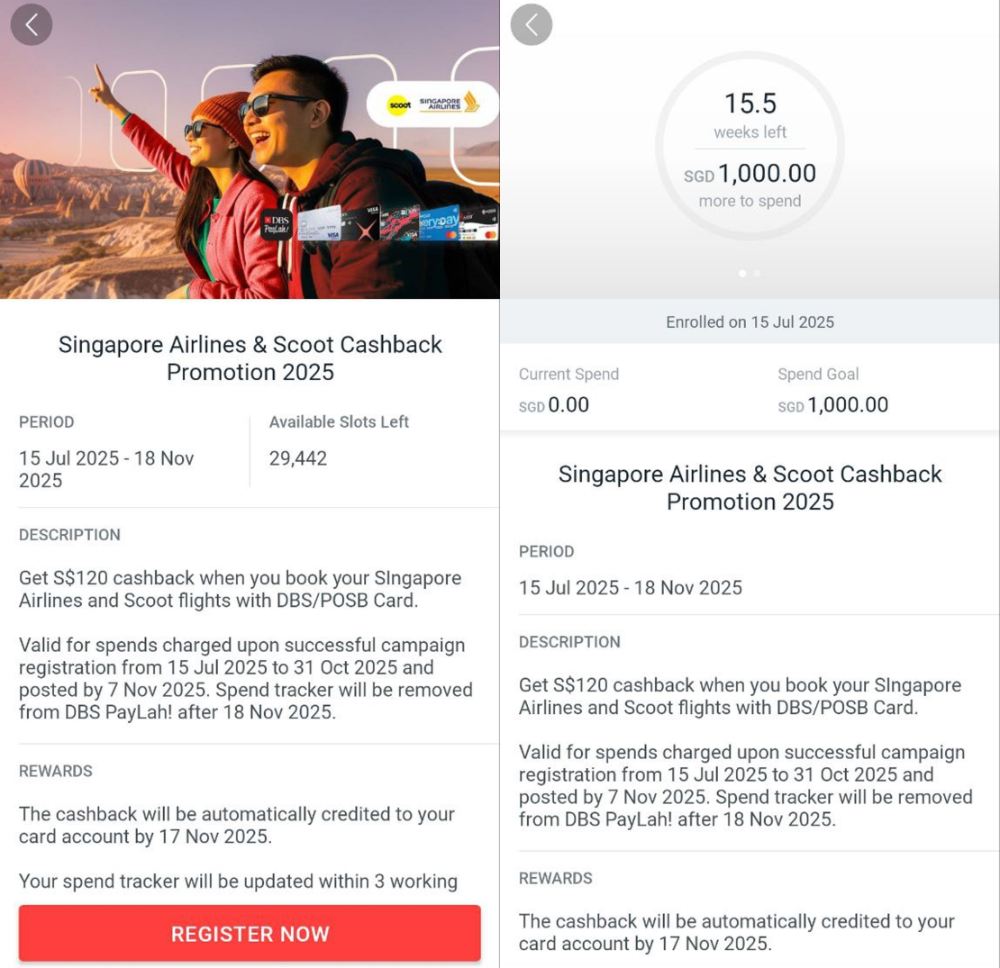
Task: Select the first carousel page dot
Action: [742, 272]
